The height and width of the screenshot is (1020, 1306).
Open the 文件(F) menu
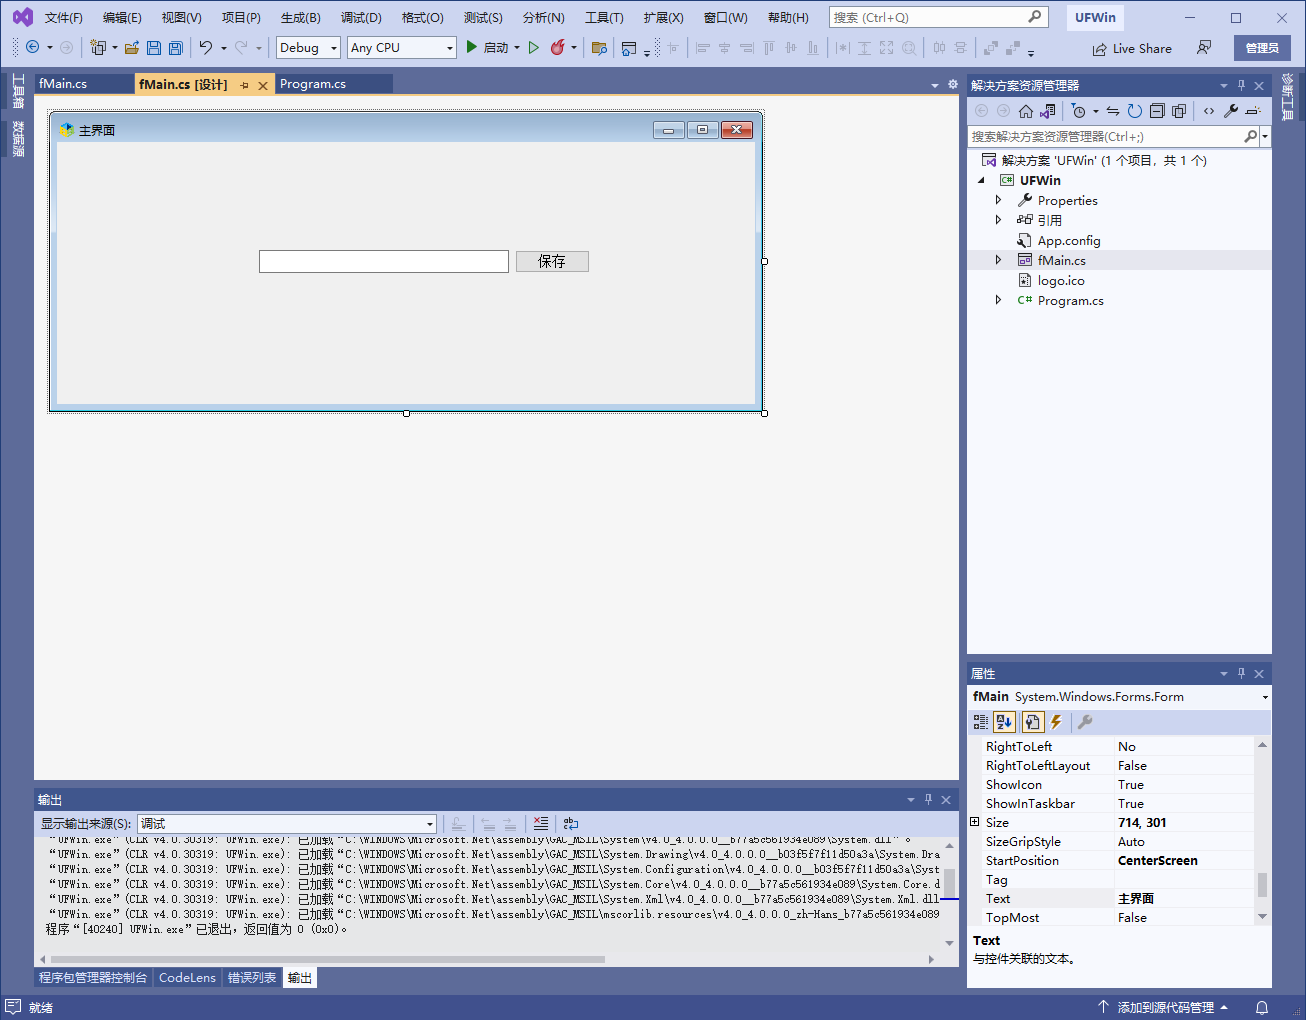pos(64,17)
